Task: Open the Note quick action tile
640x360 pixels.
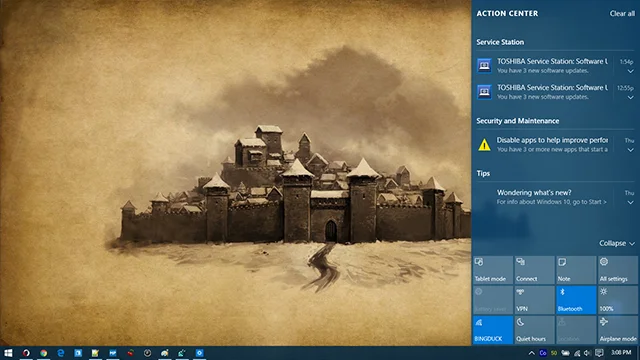Action: pyautogui.click(x=576, y=270)
